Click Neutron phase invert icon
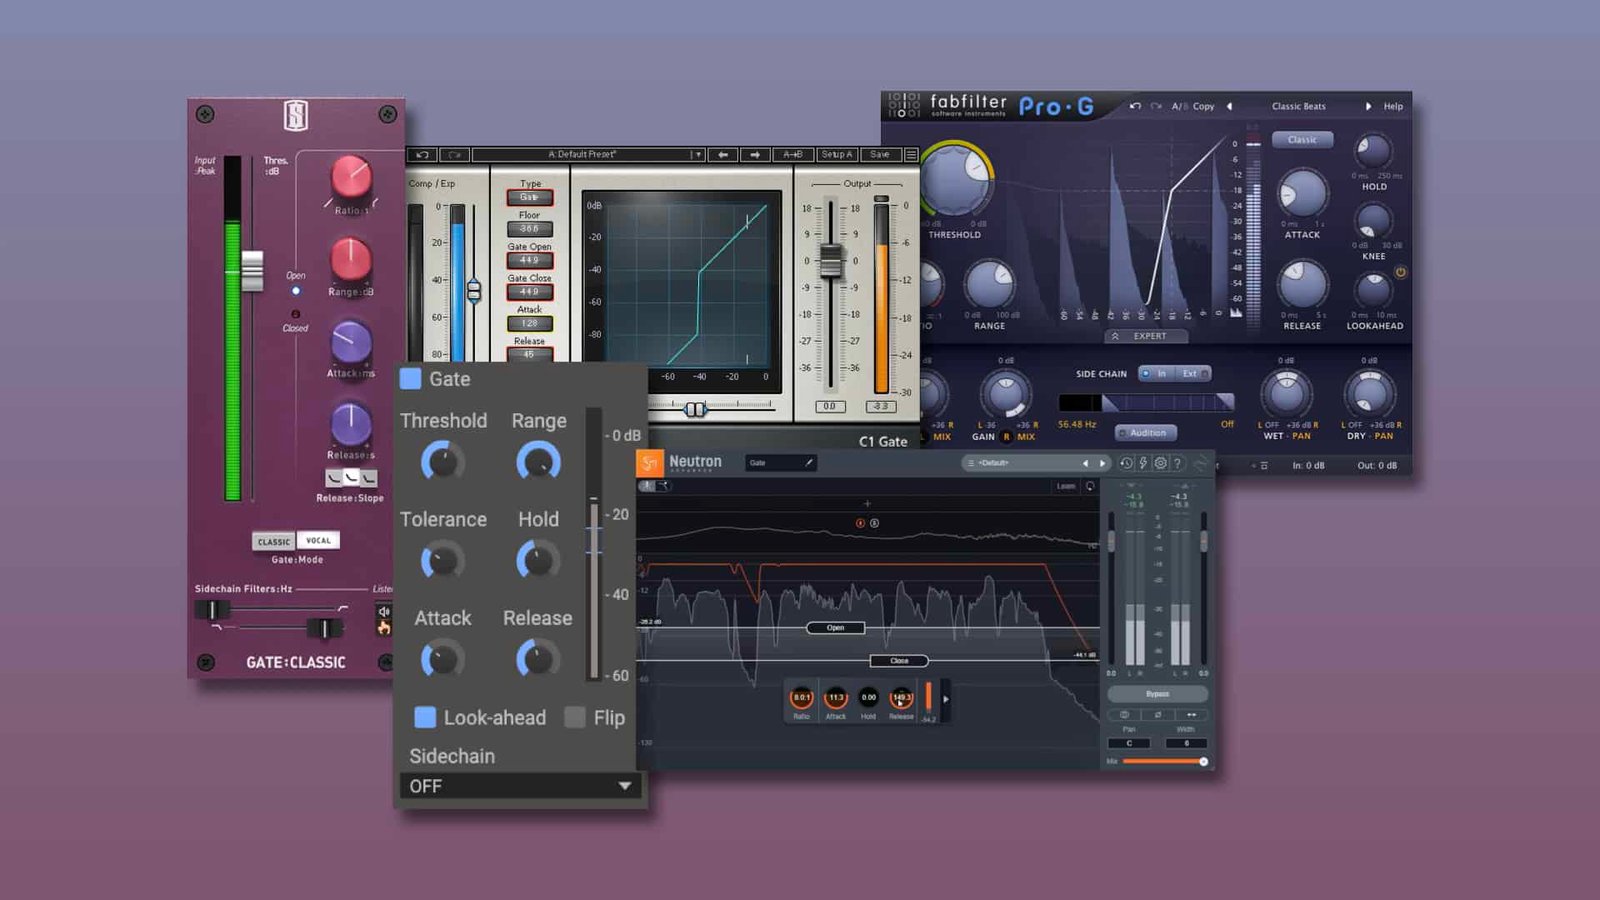This screenshot has height=900, width=1600. (1158, 715)
